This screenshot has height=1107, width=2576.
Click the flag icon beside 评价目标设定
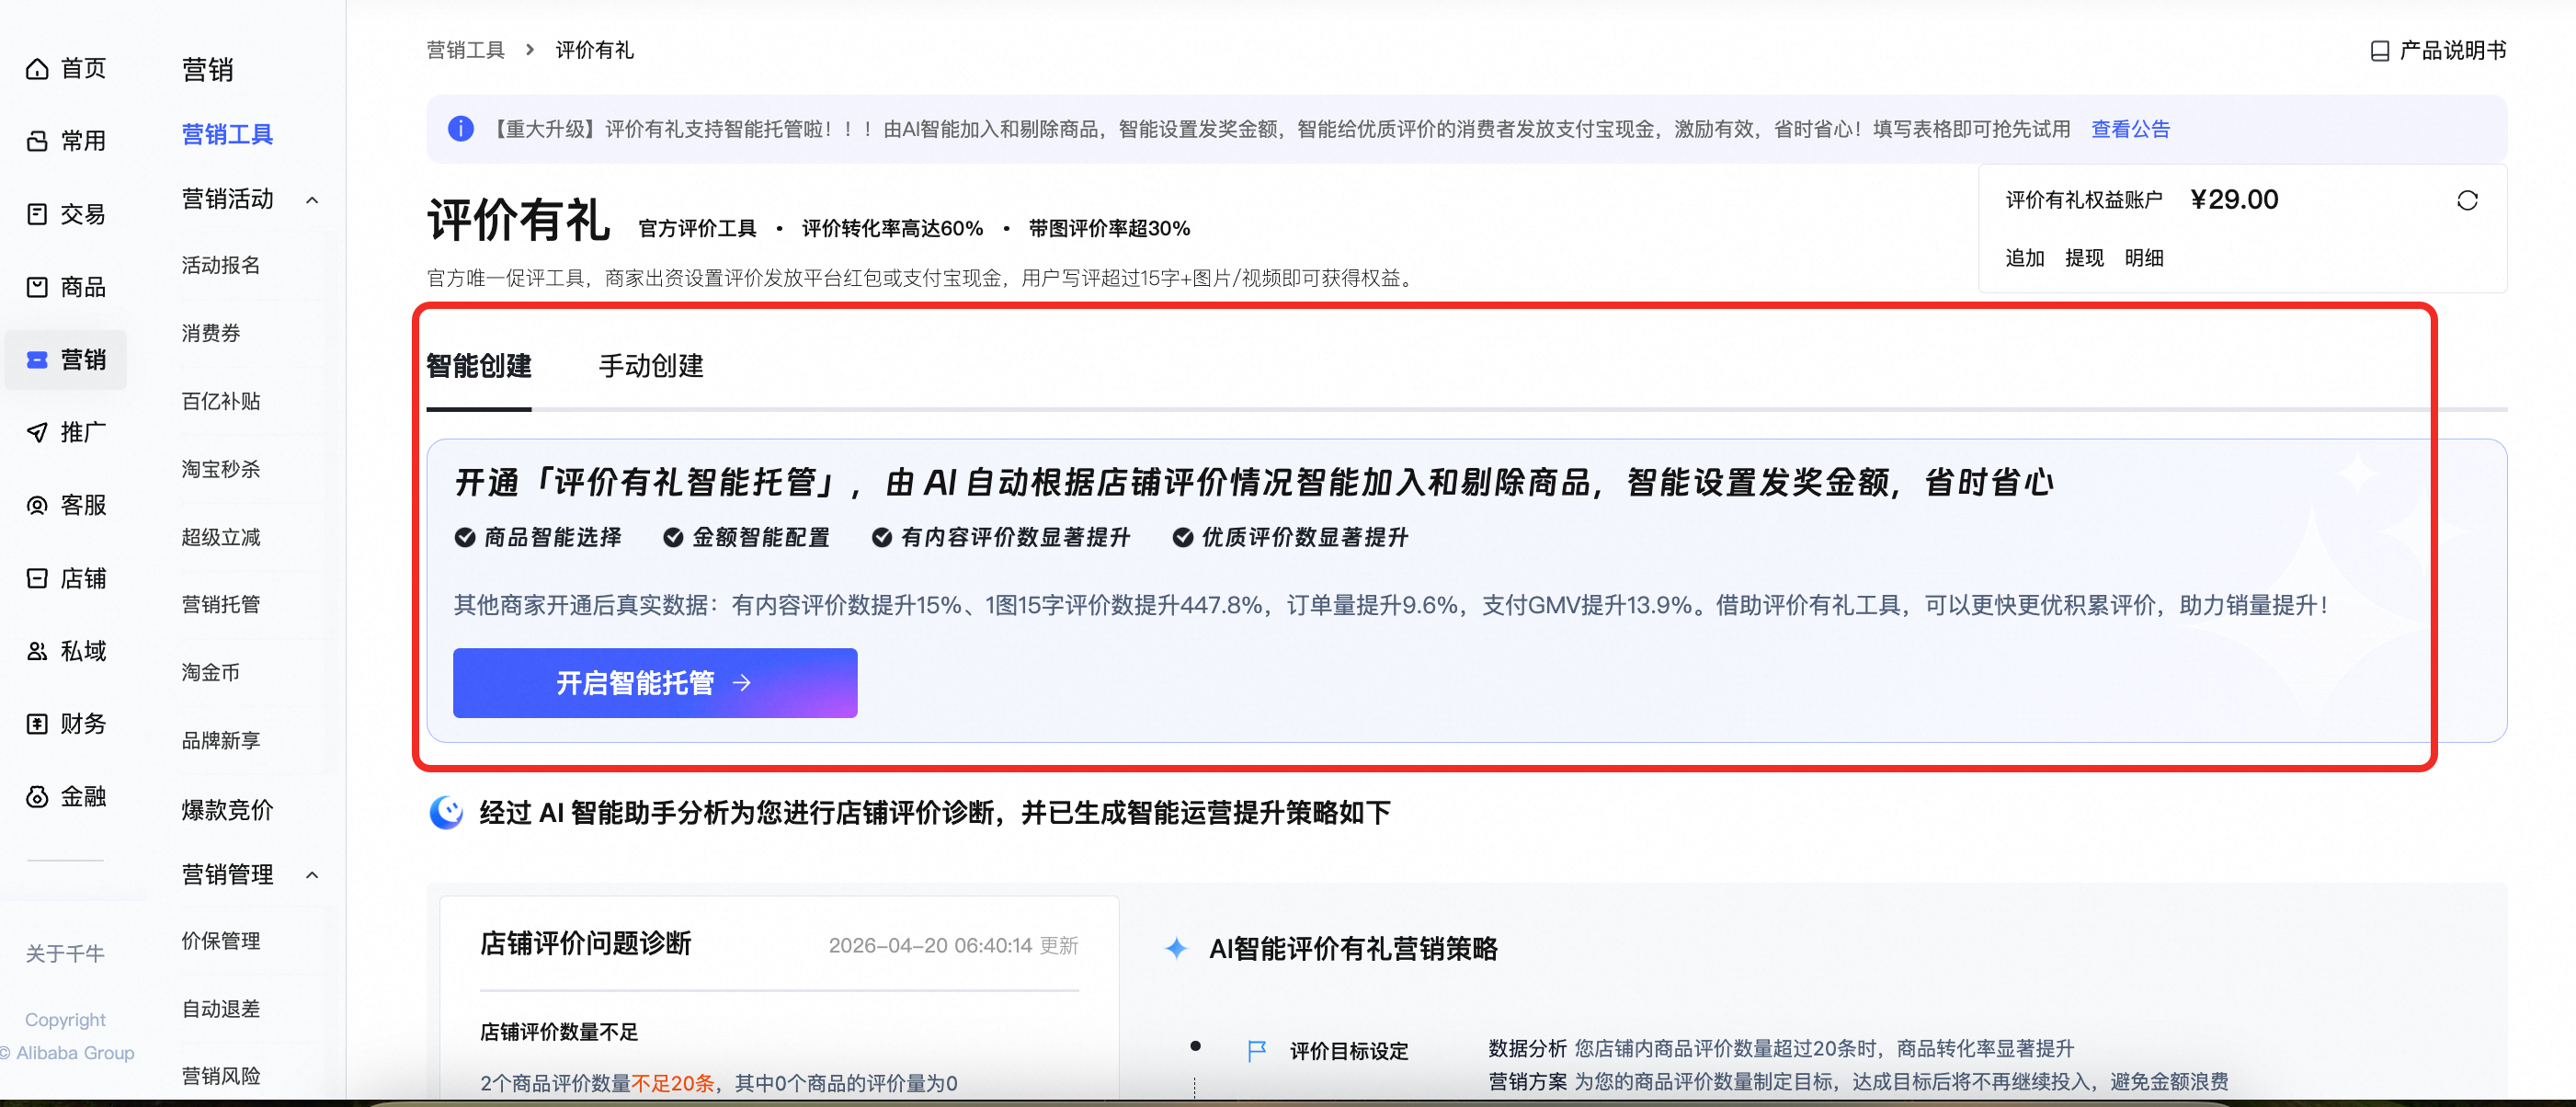[1257, 1051]
